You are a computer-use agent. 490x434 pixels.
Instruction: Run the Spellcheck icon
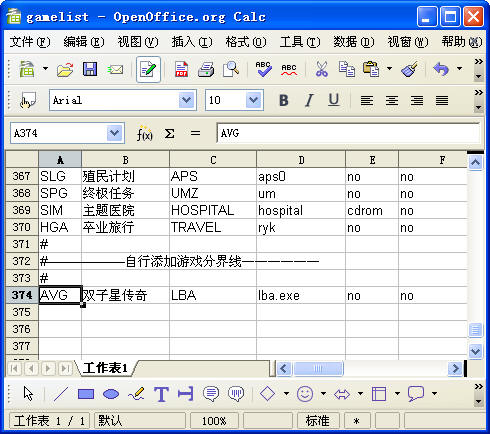pyautogui.click(x=263, y=69)
